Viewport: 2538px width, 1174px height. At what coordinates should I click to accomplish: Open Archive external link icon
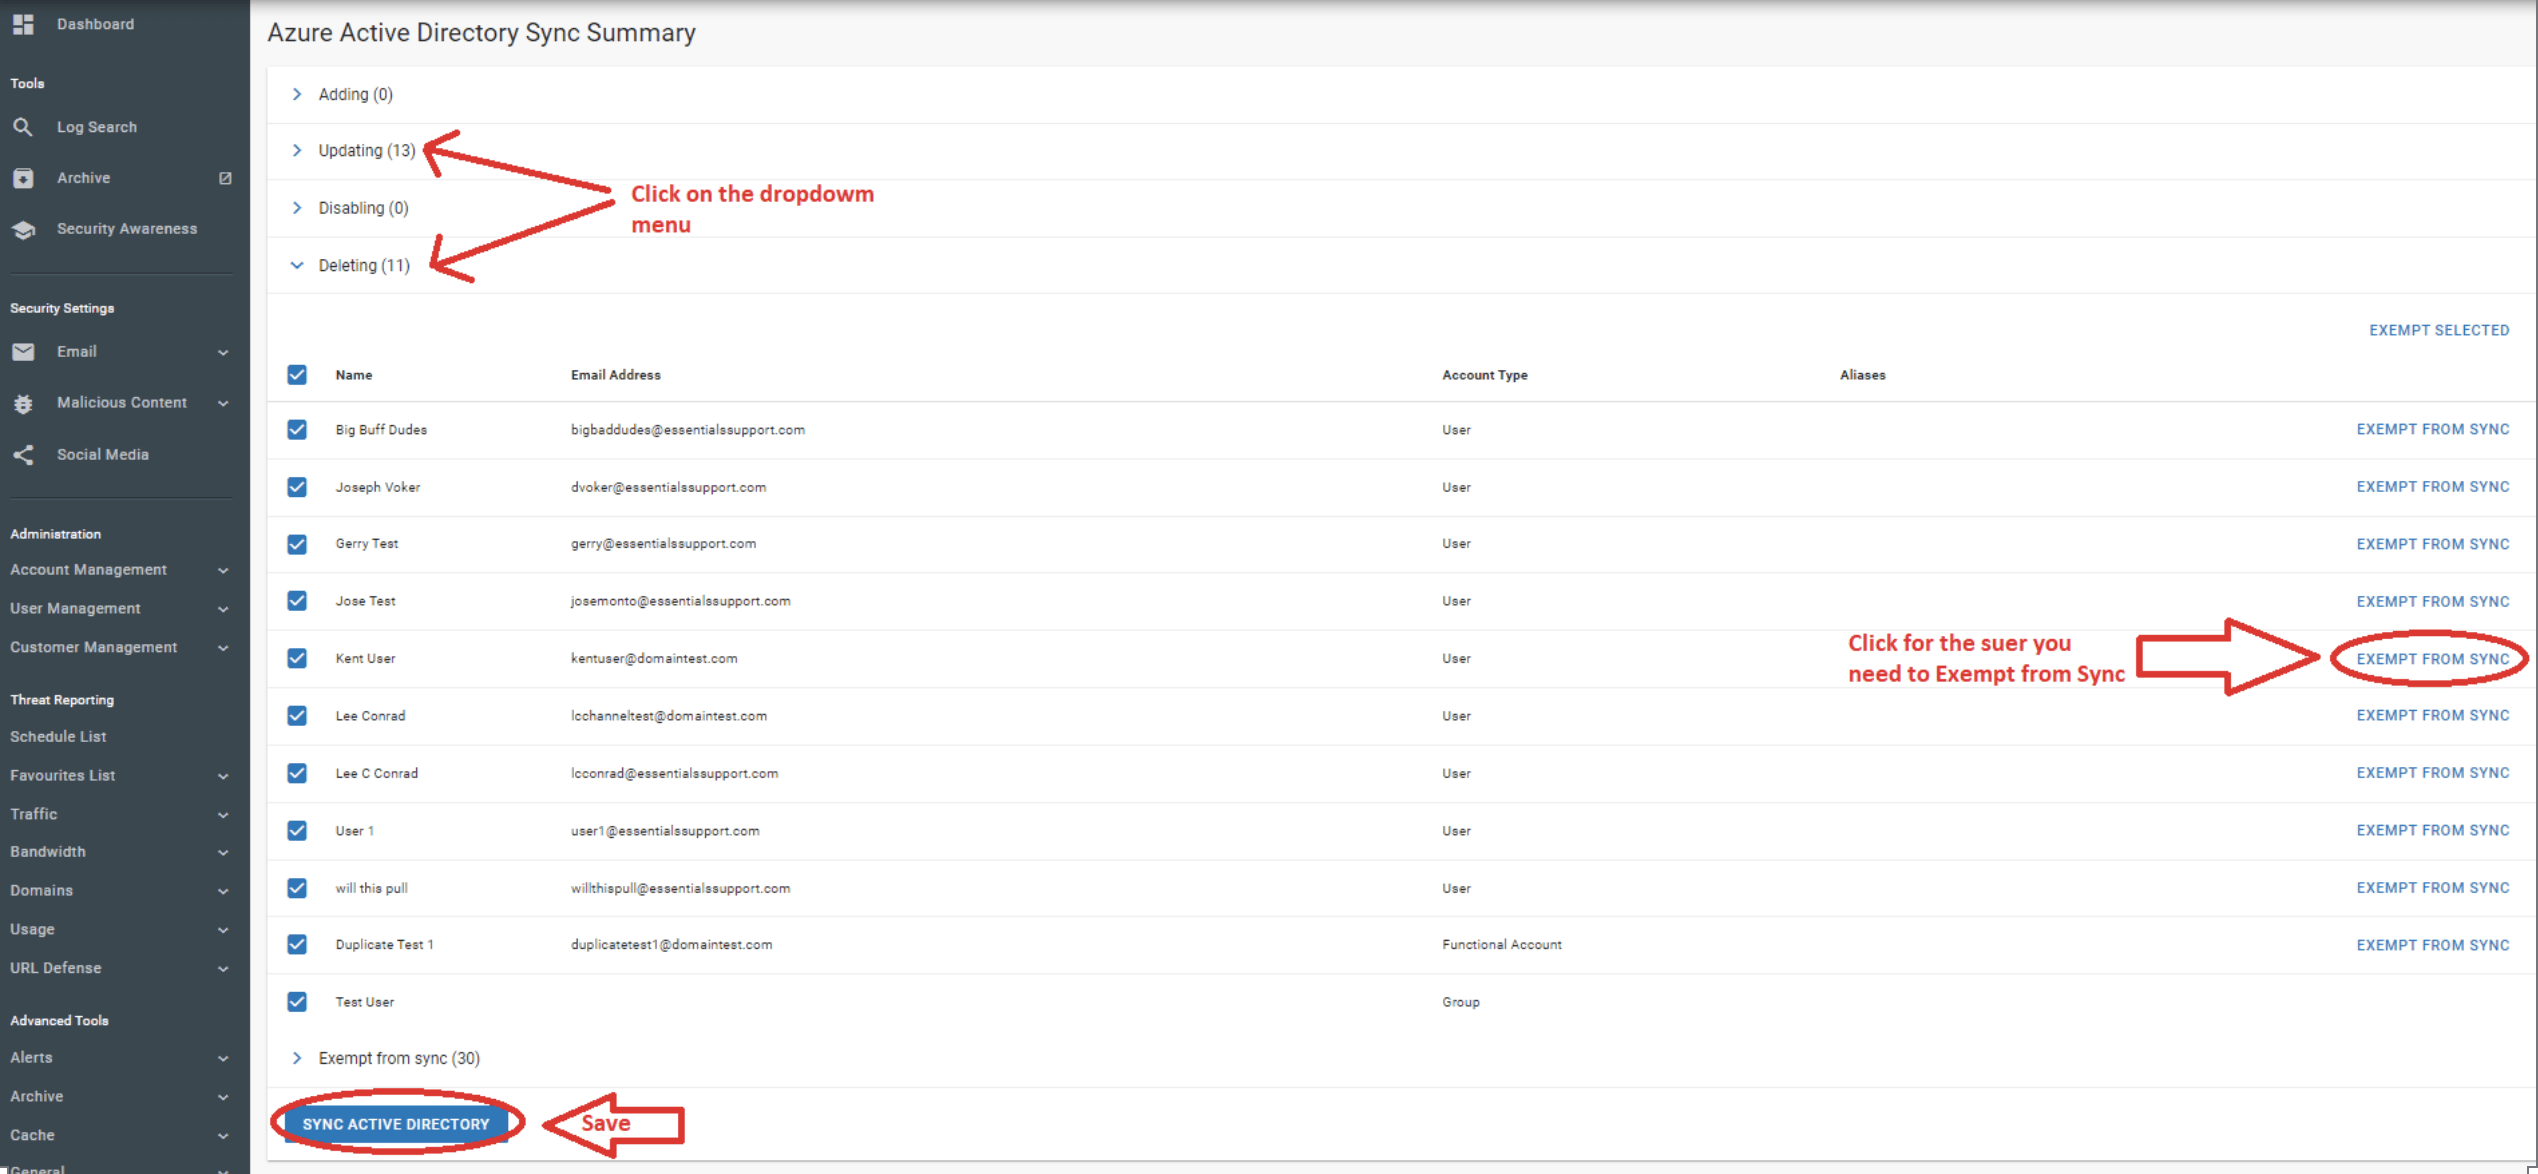[x=225, y=178]
